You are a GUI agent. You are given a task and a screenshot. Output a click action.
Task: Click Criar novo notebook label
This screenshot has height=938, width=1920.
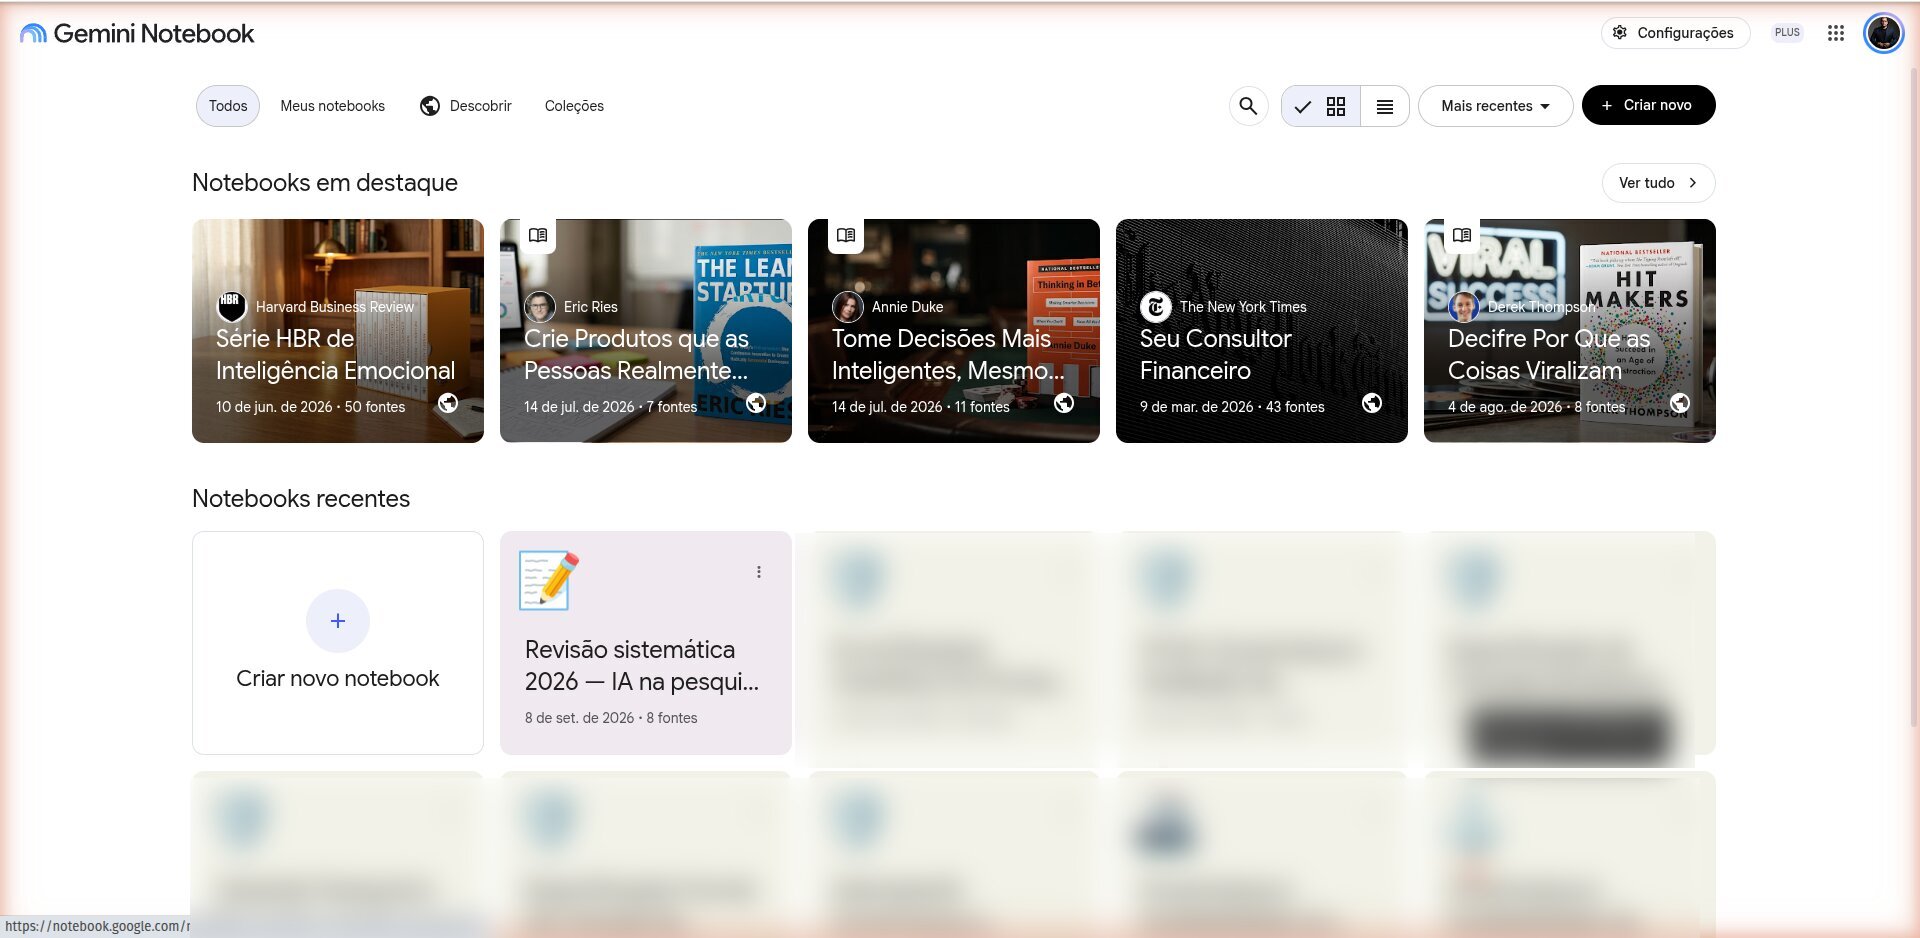click(338, 679)
